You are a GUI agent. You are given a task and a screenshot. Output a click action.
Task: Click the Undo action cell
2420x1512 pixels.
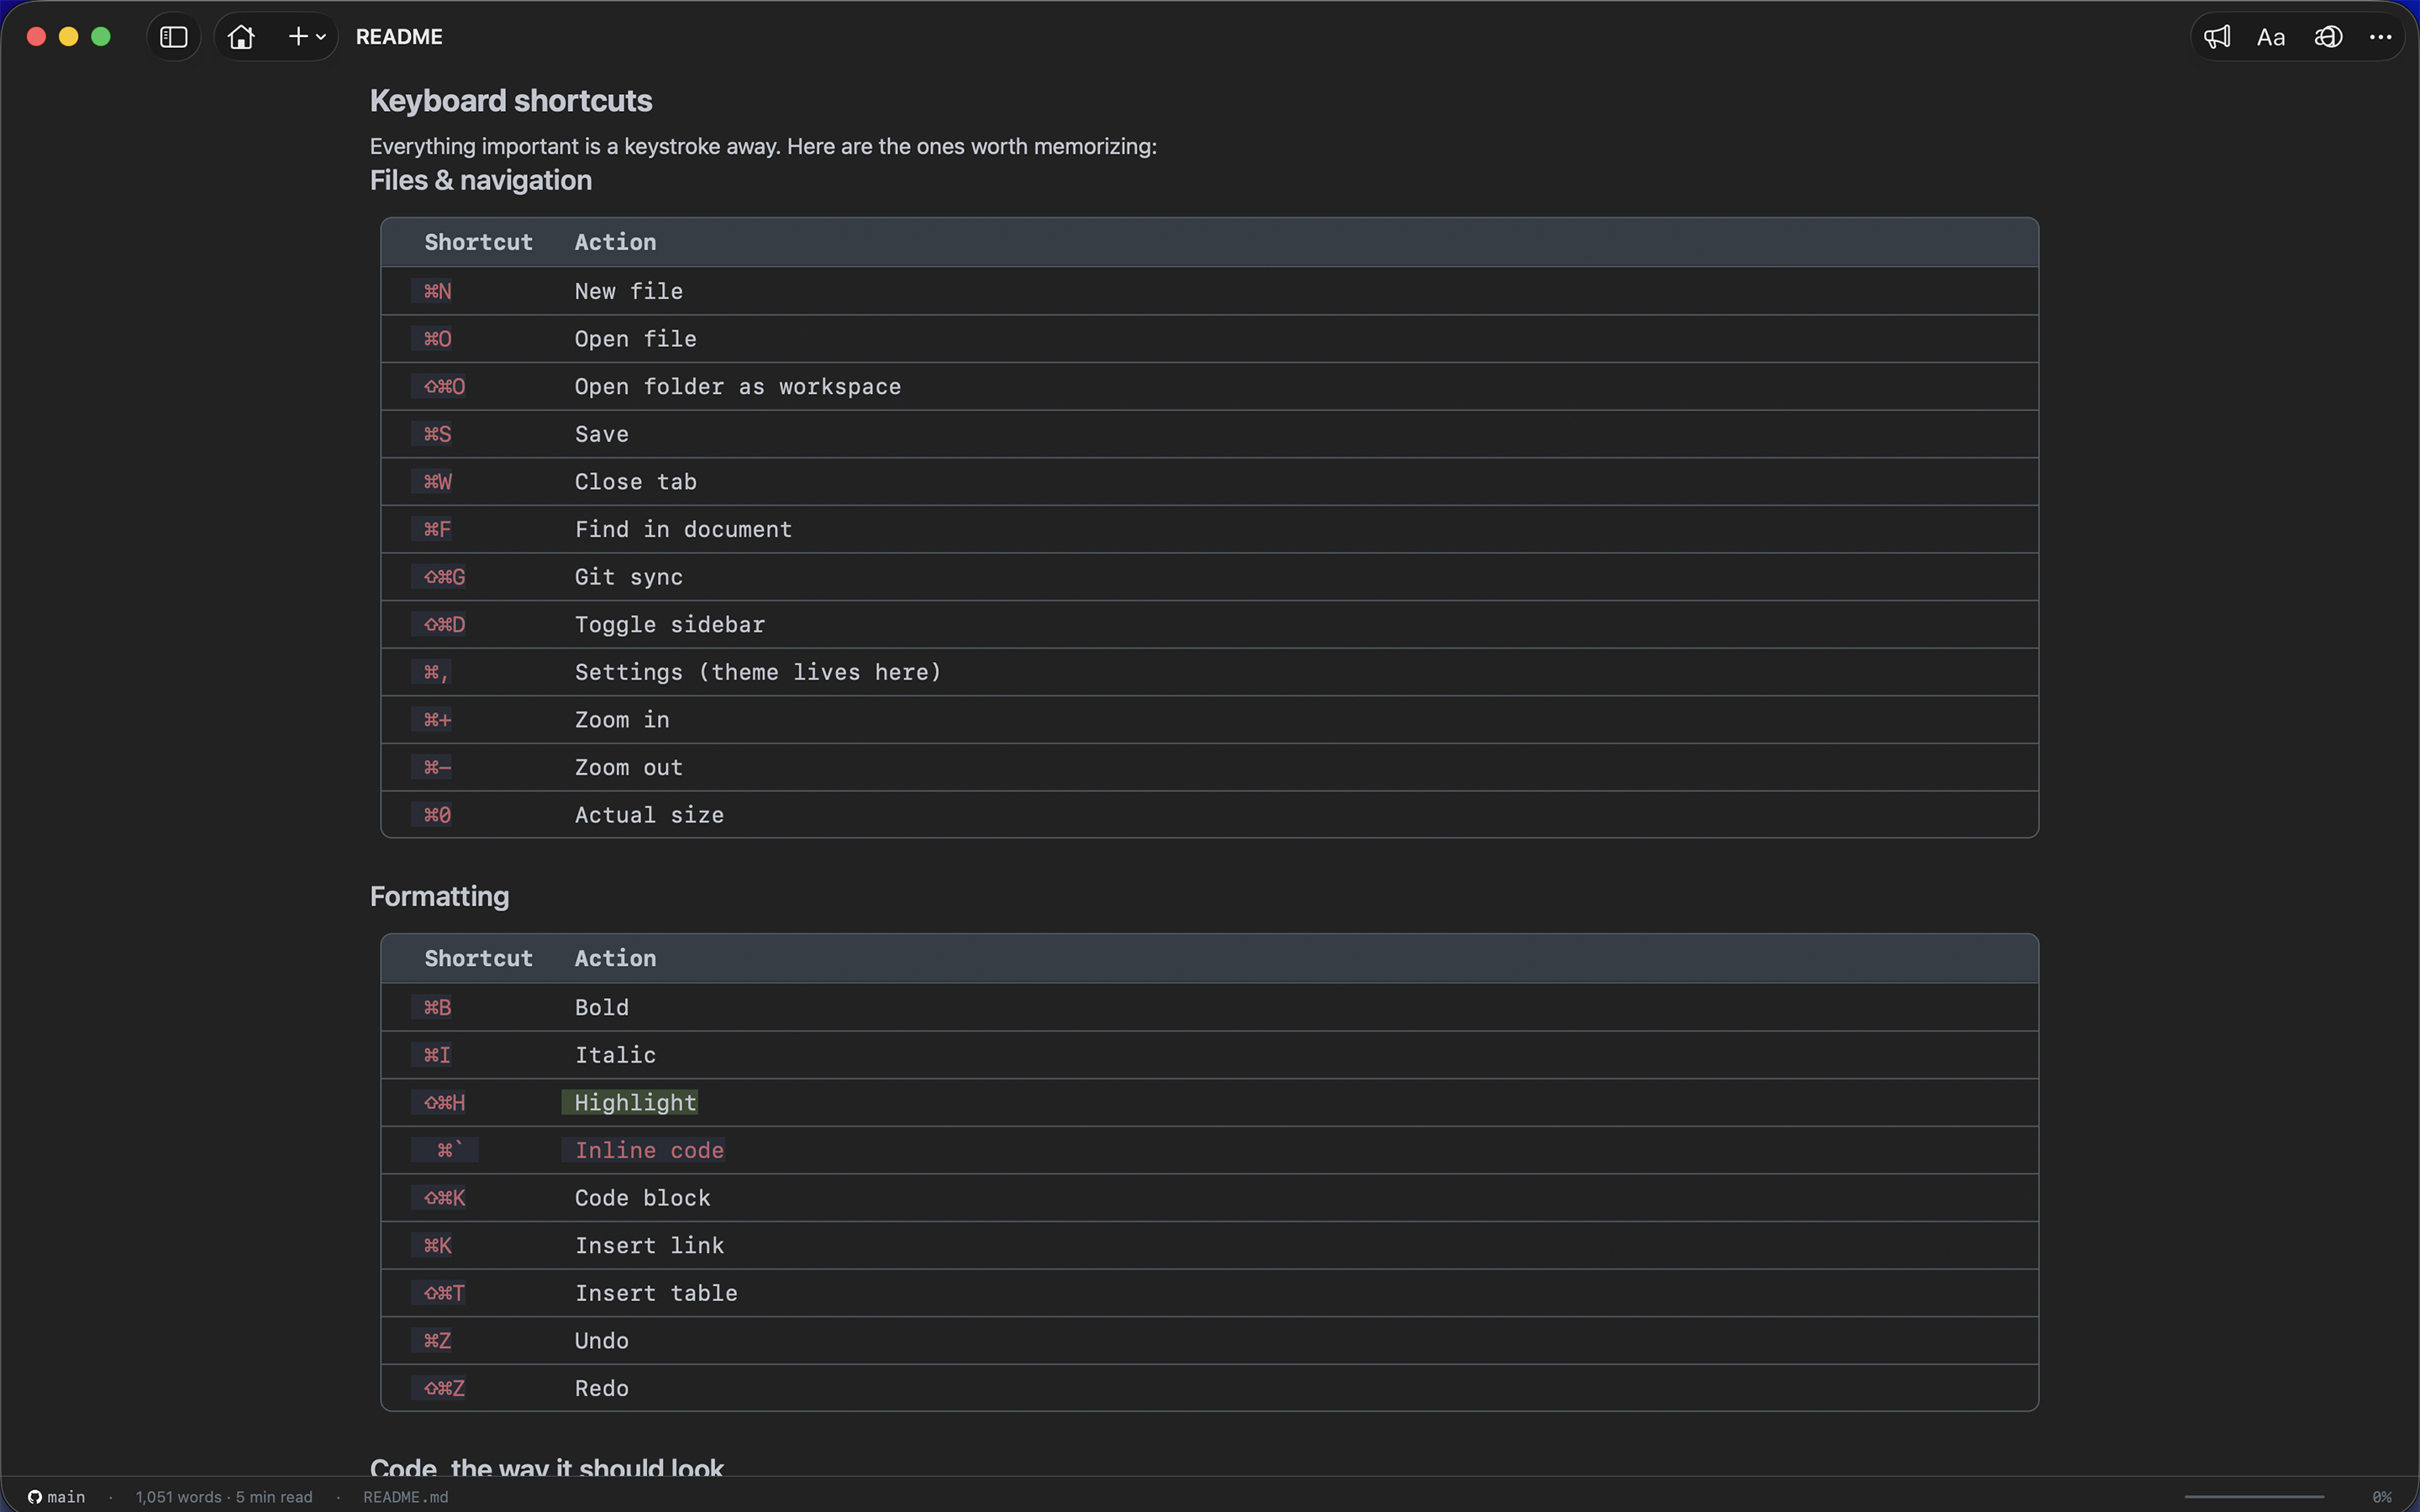[602, 1341]
